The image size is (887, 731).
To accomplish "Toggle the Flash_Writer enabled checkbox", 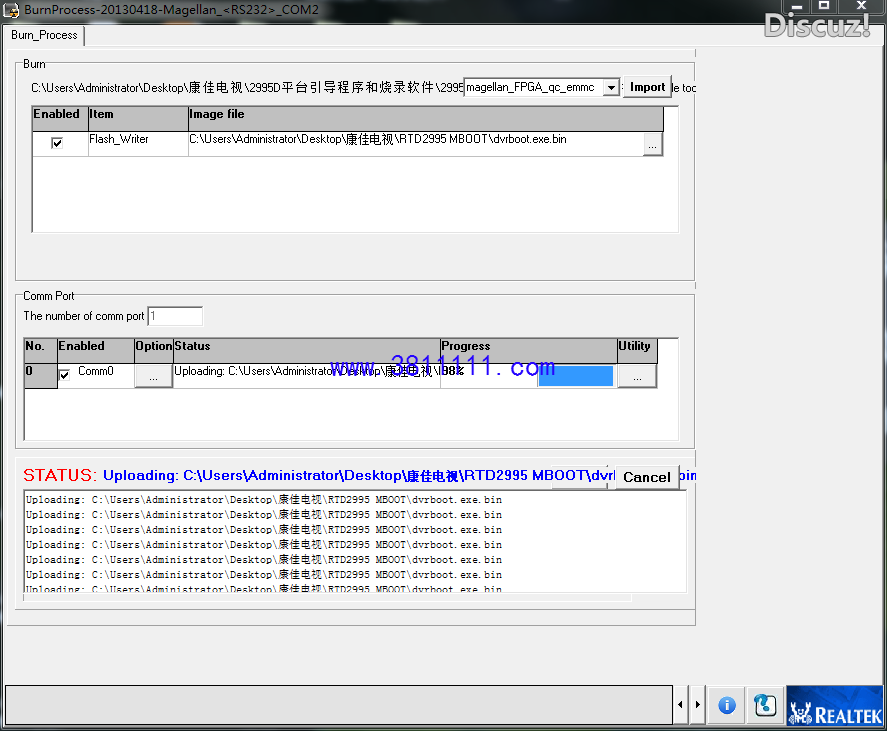I will [57, 143].
